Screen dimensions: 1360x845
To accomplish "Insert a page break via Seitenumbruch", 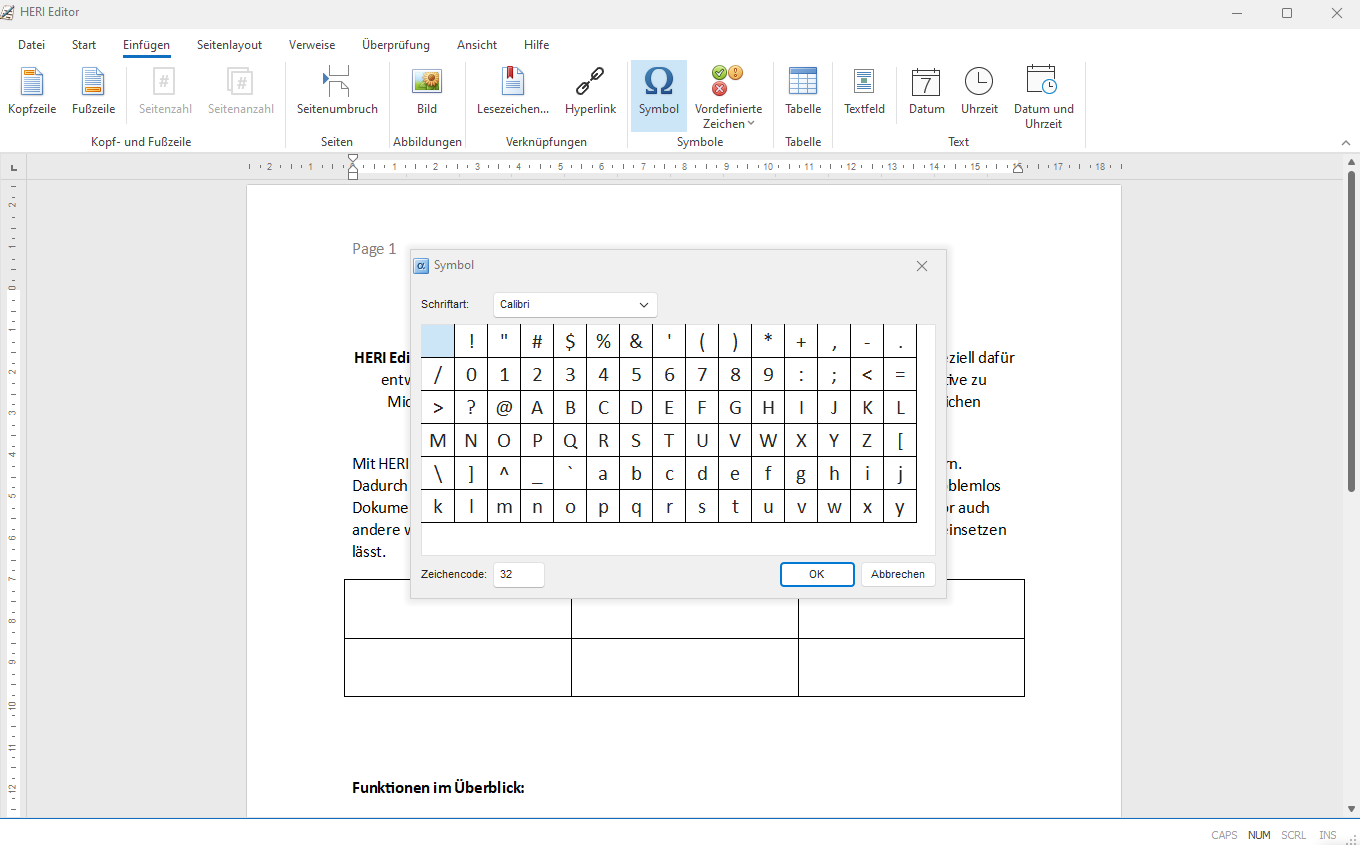I will [337, 92].
